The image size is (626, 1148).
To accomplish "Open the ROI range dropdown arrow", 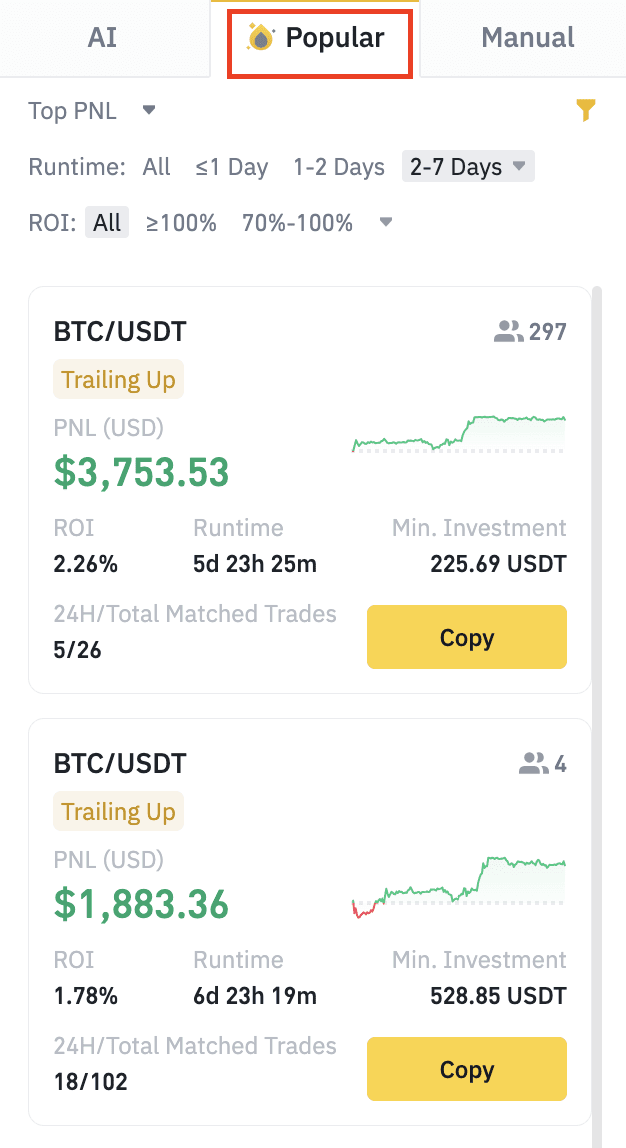I will [385, 223].
